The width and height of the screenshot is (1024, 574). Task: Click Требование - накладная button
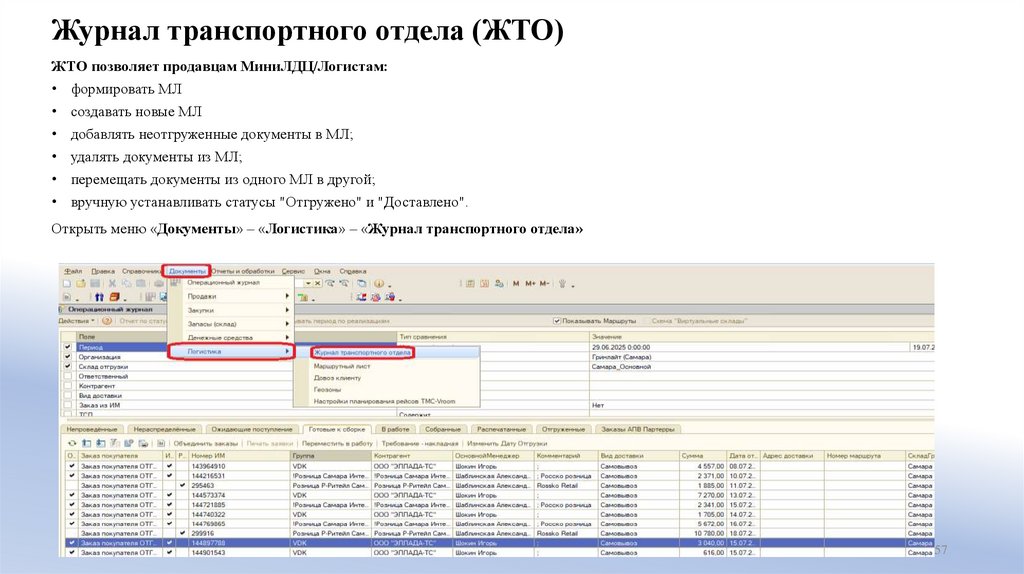420,443
